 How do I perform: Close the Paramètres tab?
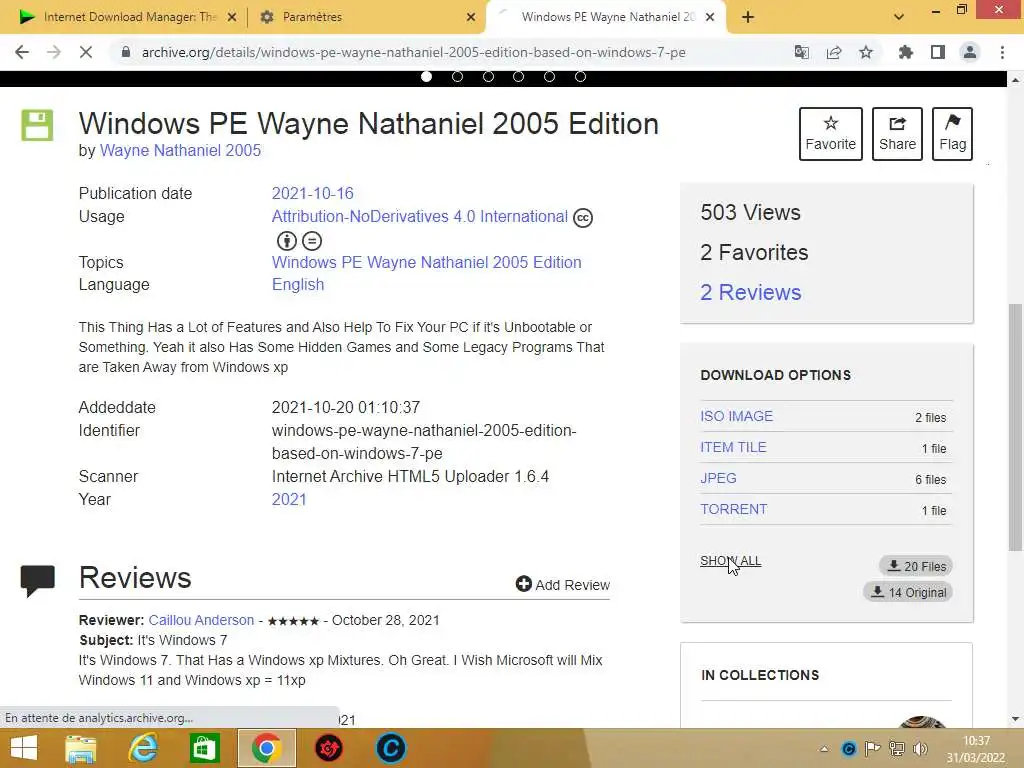pyautogui.click(x=471, y=17)
